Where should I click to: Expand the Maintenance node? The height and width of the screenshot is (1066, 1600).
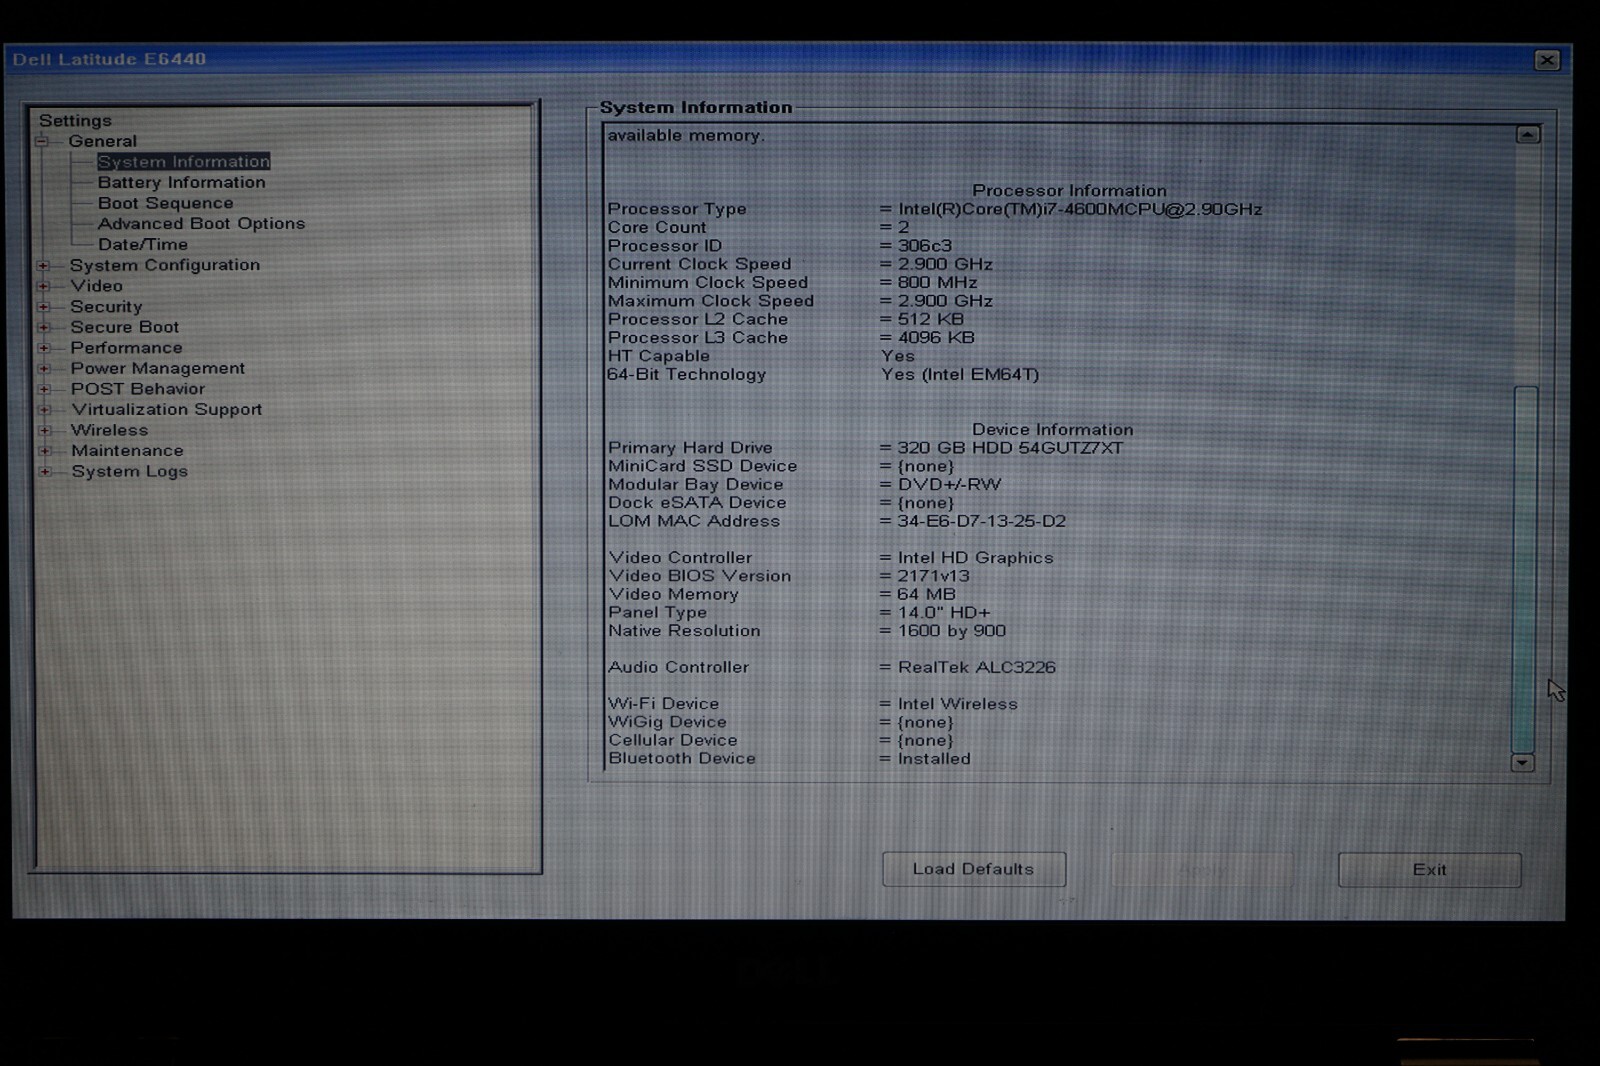tap(44, 451)
